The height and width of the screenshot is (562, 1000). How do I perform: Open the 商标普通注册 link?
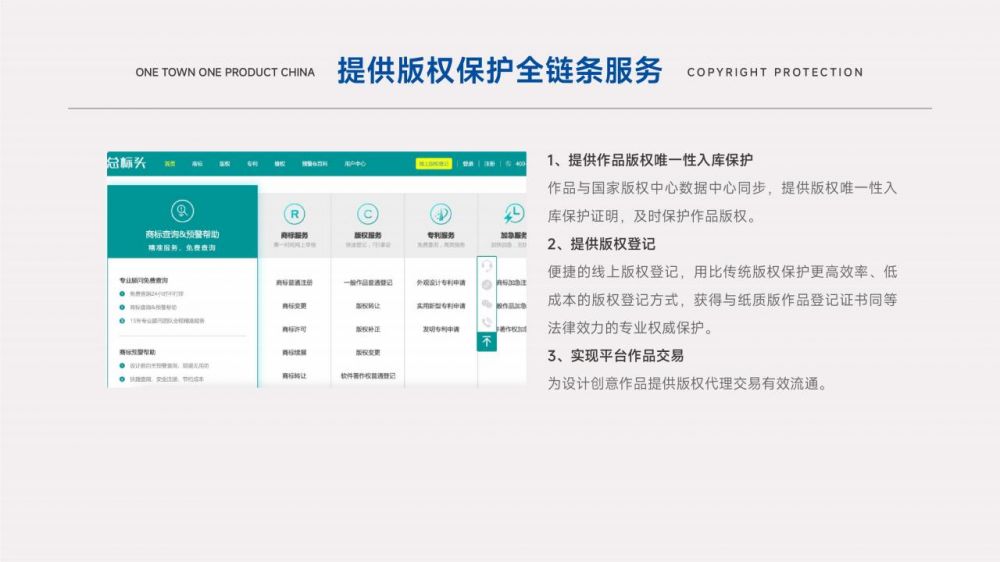coord(294,283)
